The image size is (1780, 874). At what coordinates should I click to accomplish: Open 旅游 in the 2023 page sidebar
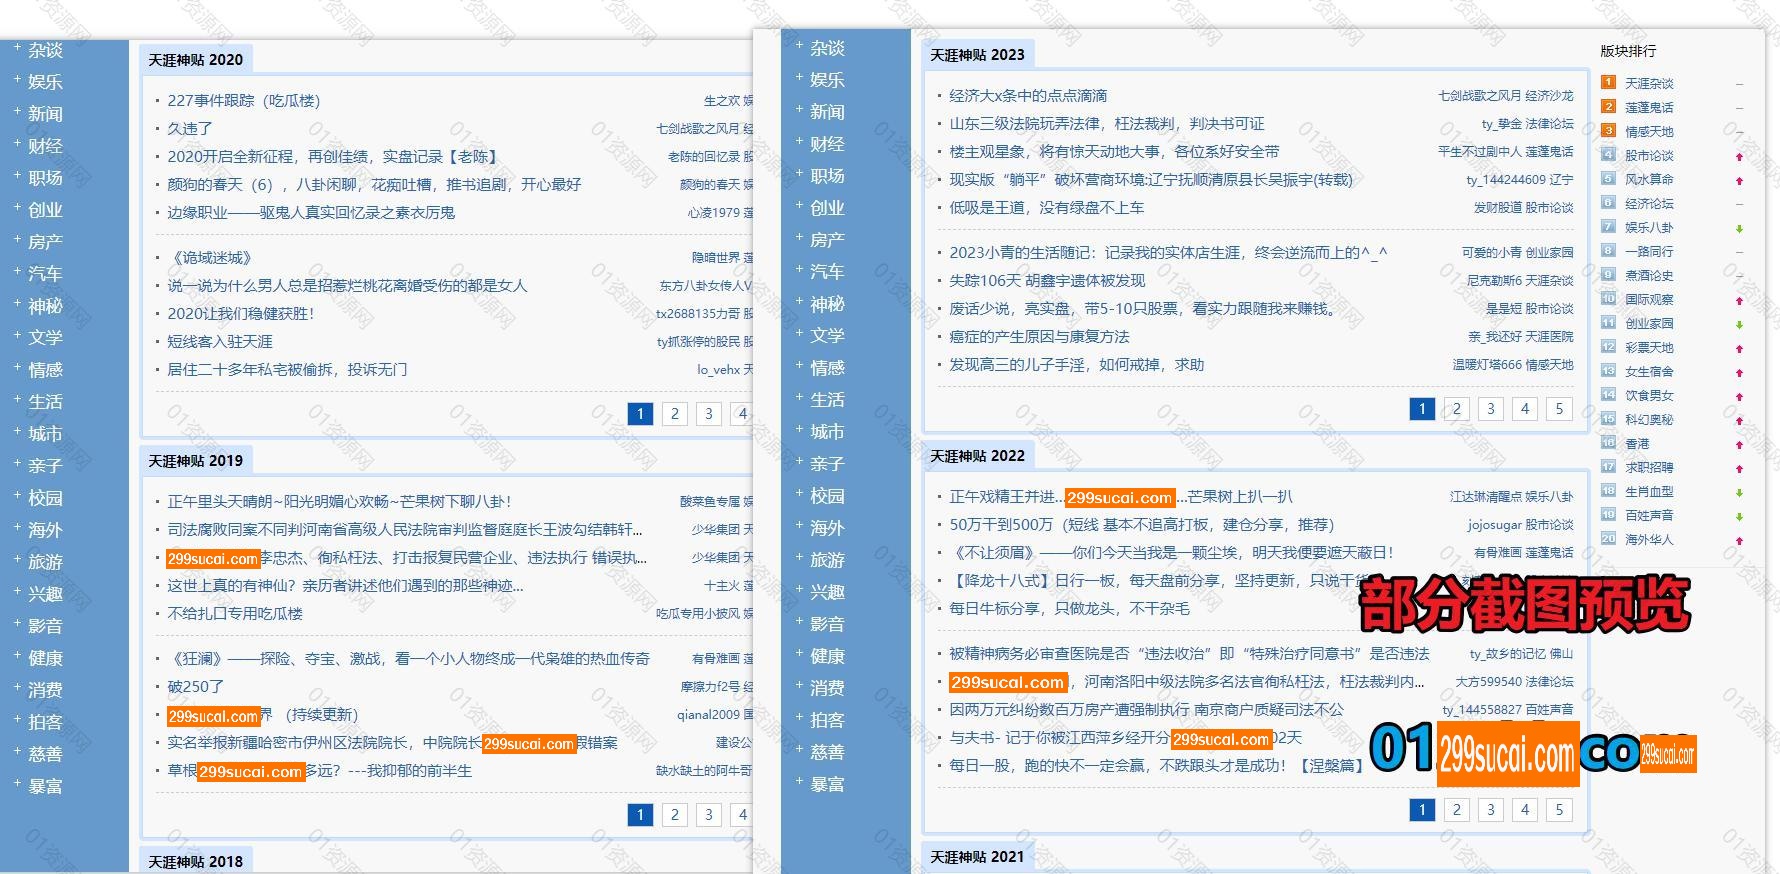[827, 560]
